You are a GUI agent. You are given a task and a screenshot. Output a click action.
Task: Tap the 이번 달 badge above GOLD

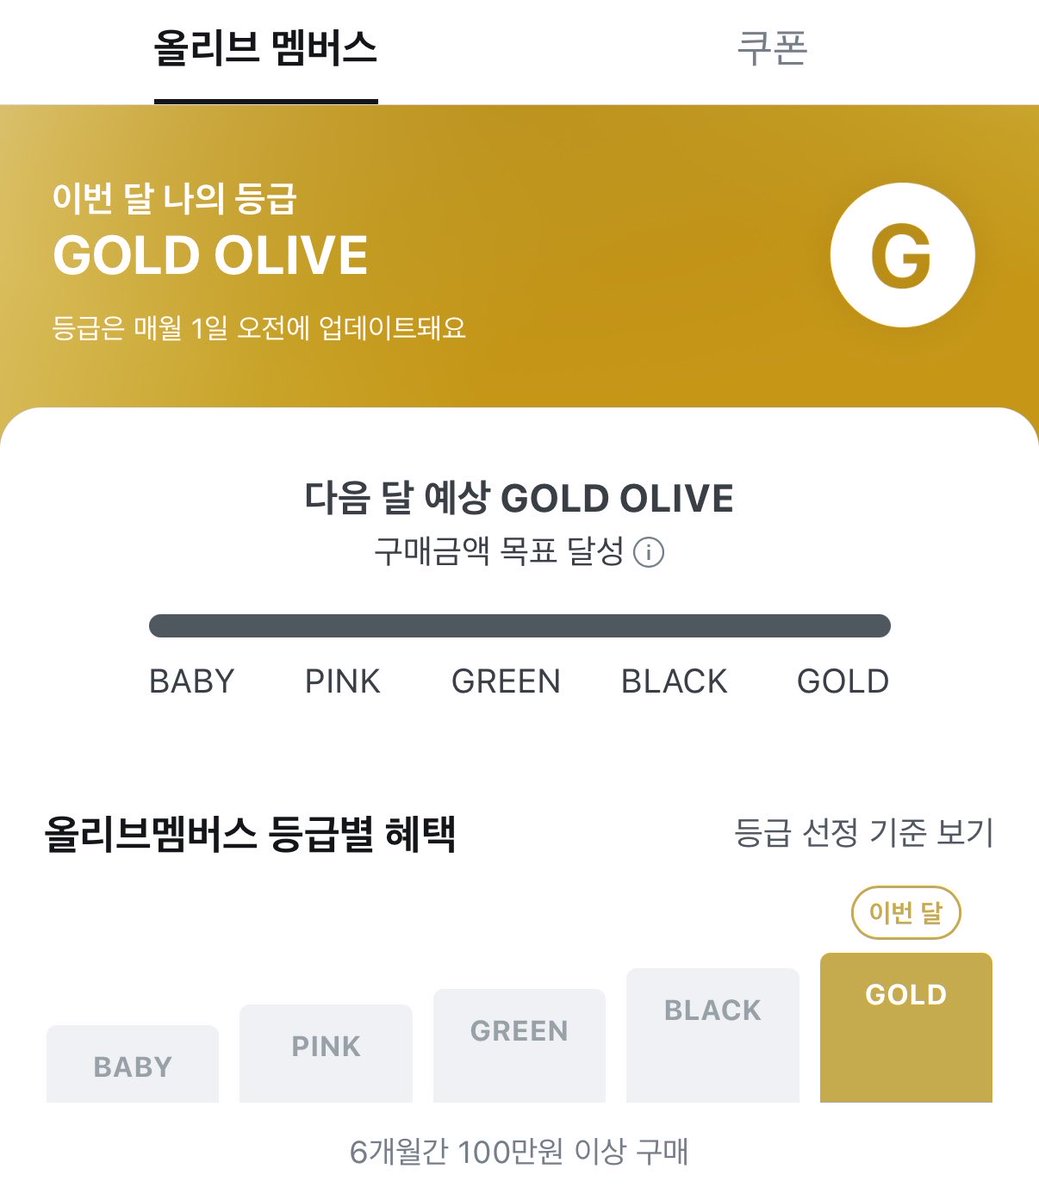pyautogui.click(x=906, y=913)
